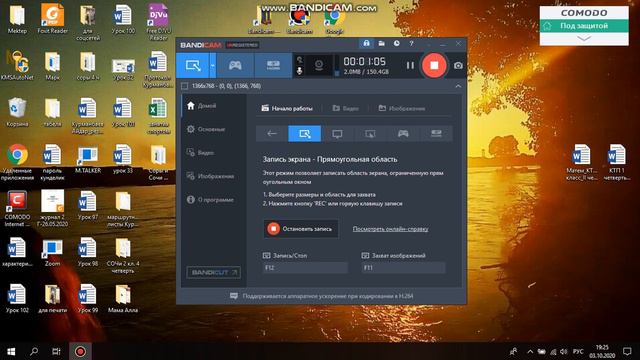Select the Foxit Reader desktop icon
This screenshot has height=360, width=640.
[52, 18]
